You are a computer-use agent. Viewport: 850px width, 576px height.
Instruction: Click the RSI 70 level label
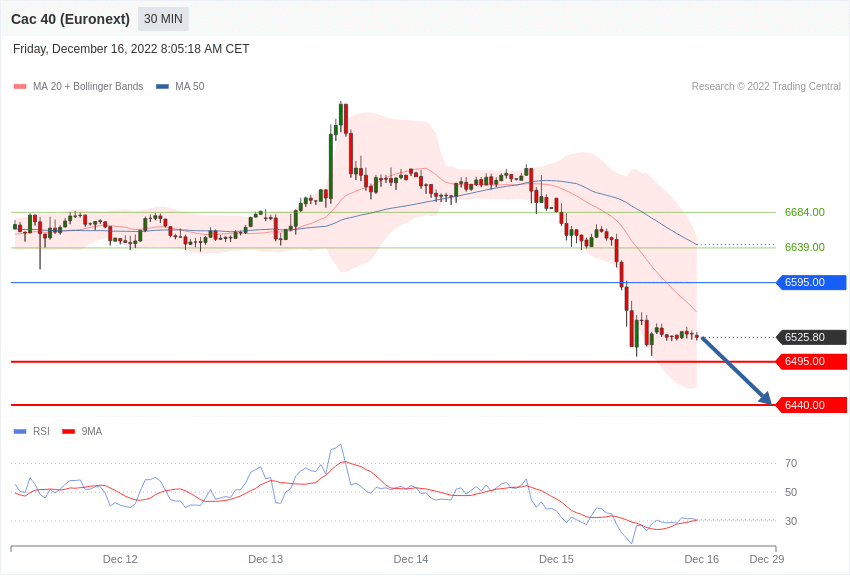[x=791, y=463]
